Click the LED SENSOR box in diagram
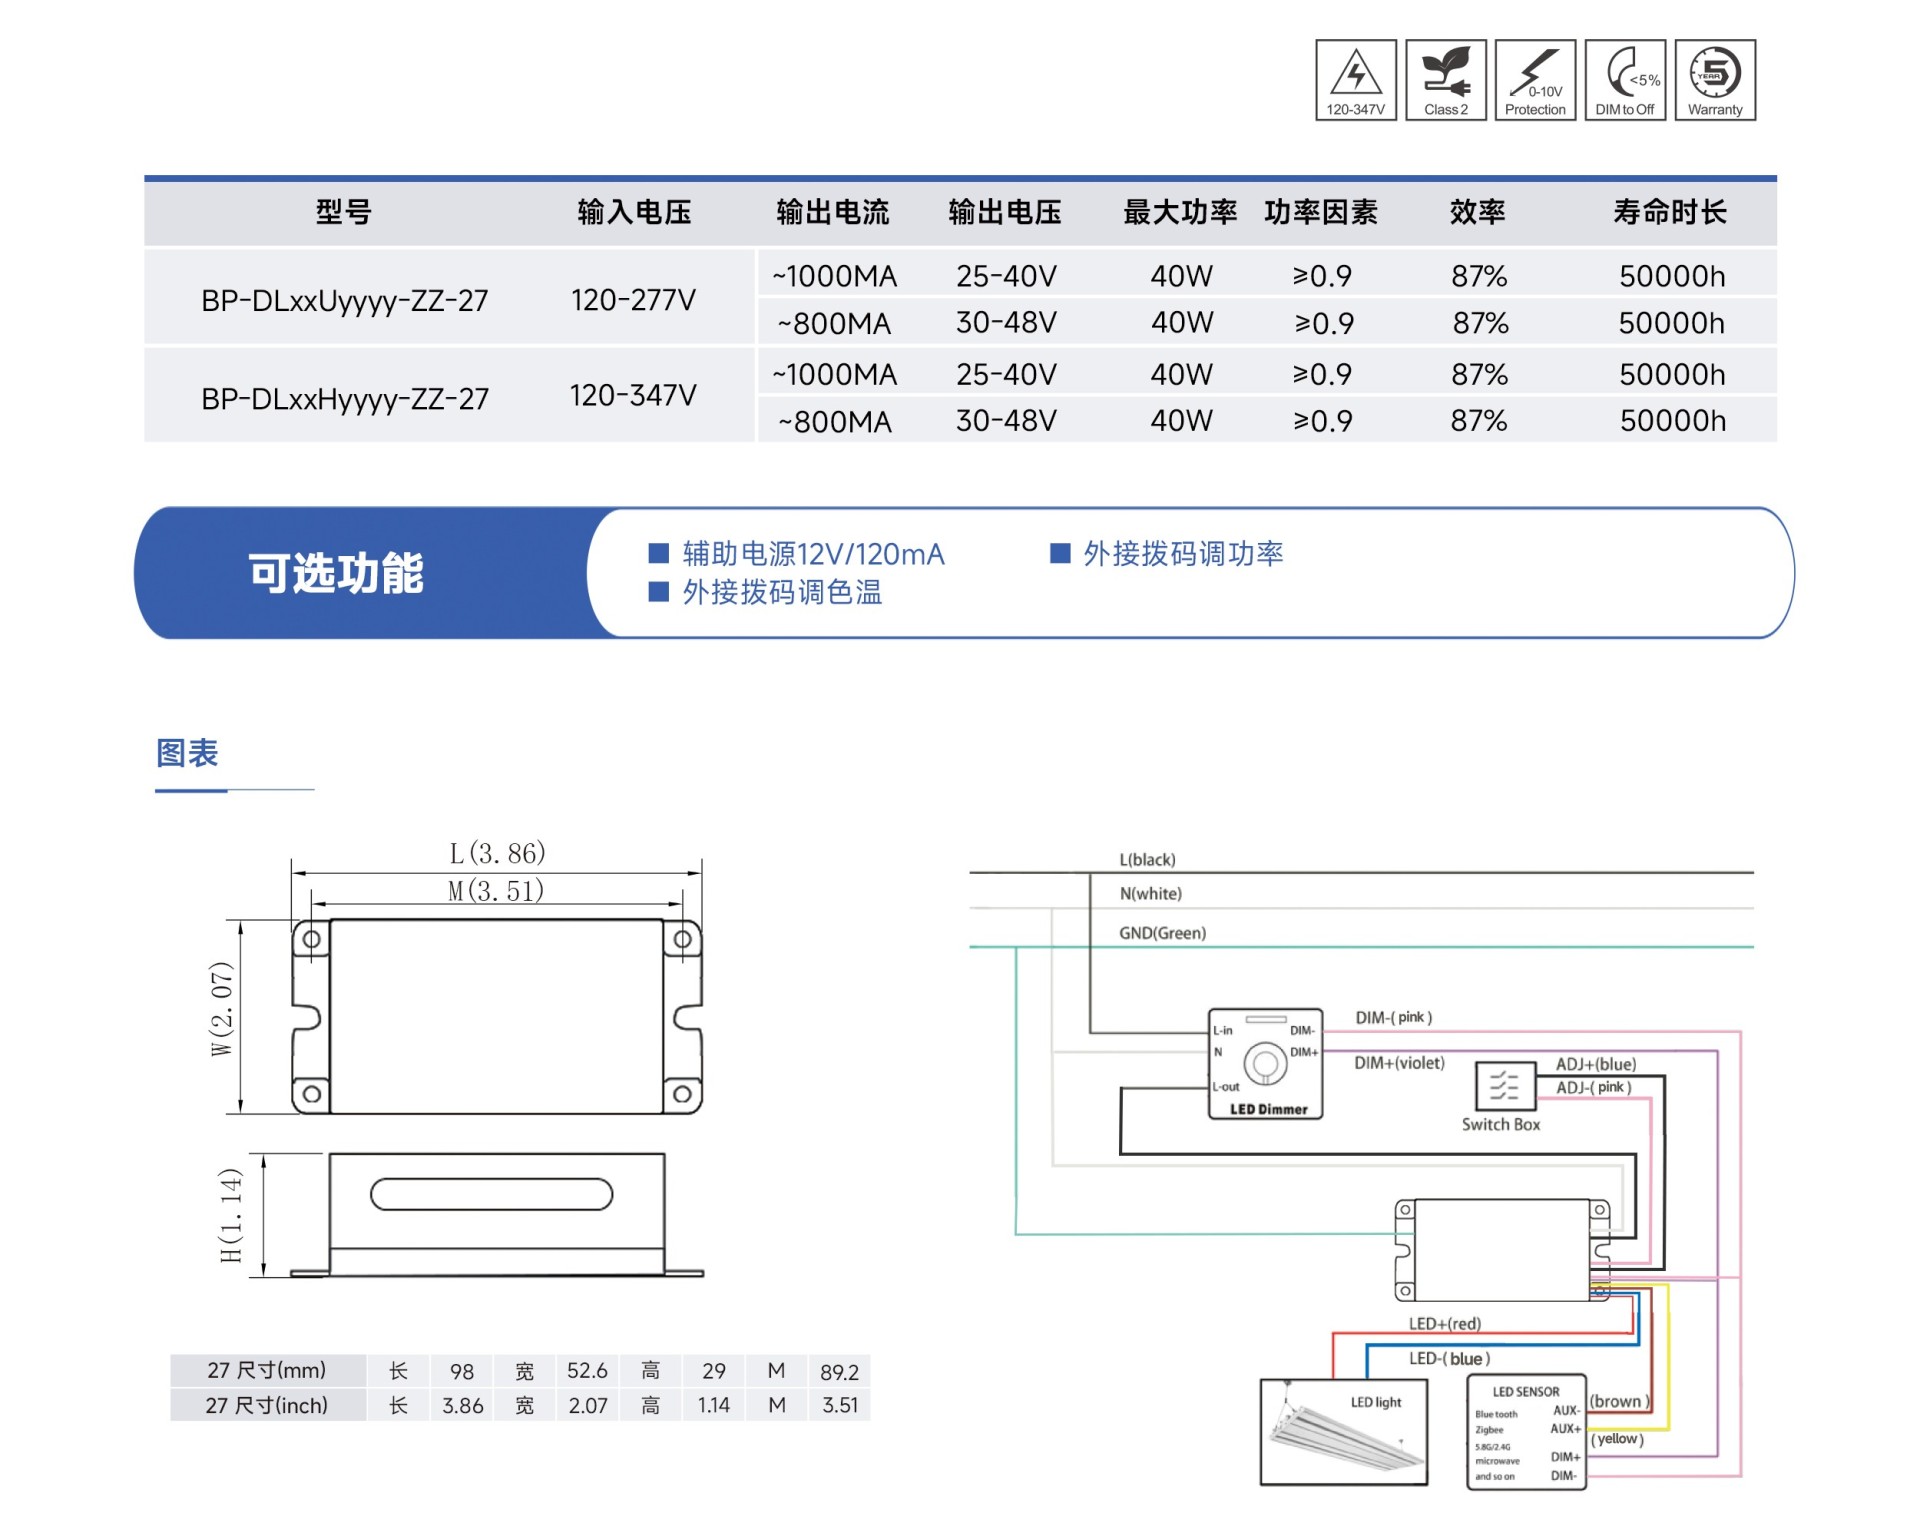The width and height of the screenshot is (1920, 1536). pyautogui.click(x=1526, y=1432)
